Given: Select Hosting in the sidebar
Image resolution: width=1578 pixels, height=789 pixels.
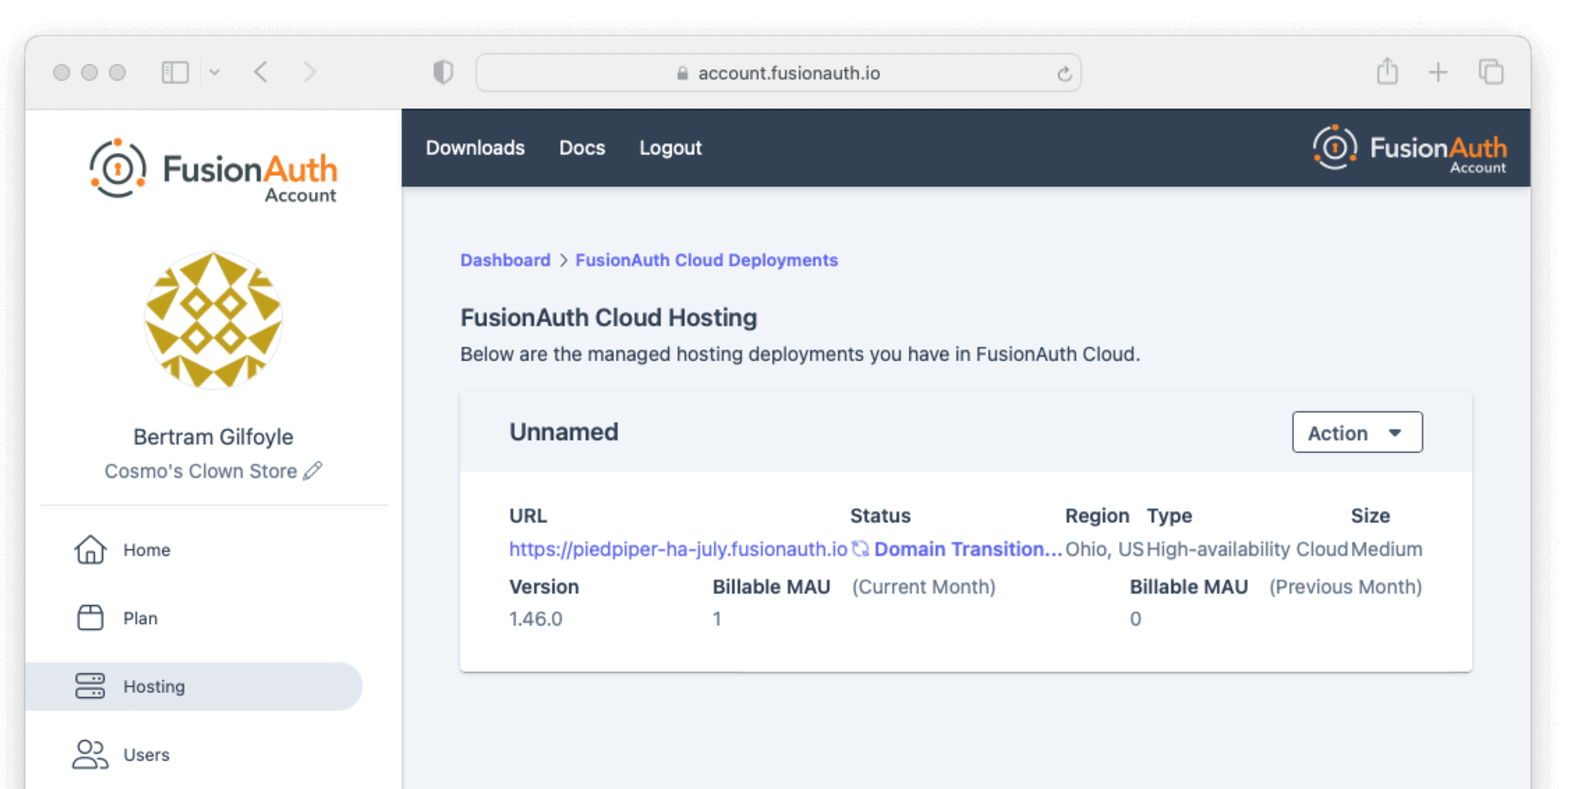Looking at the screenshot, I should 194,686.
